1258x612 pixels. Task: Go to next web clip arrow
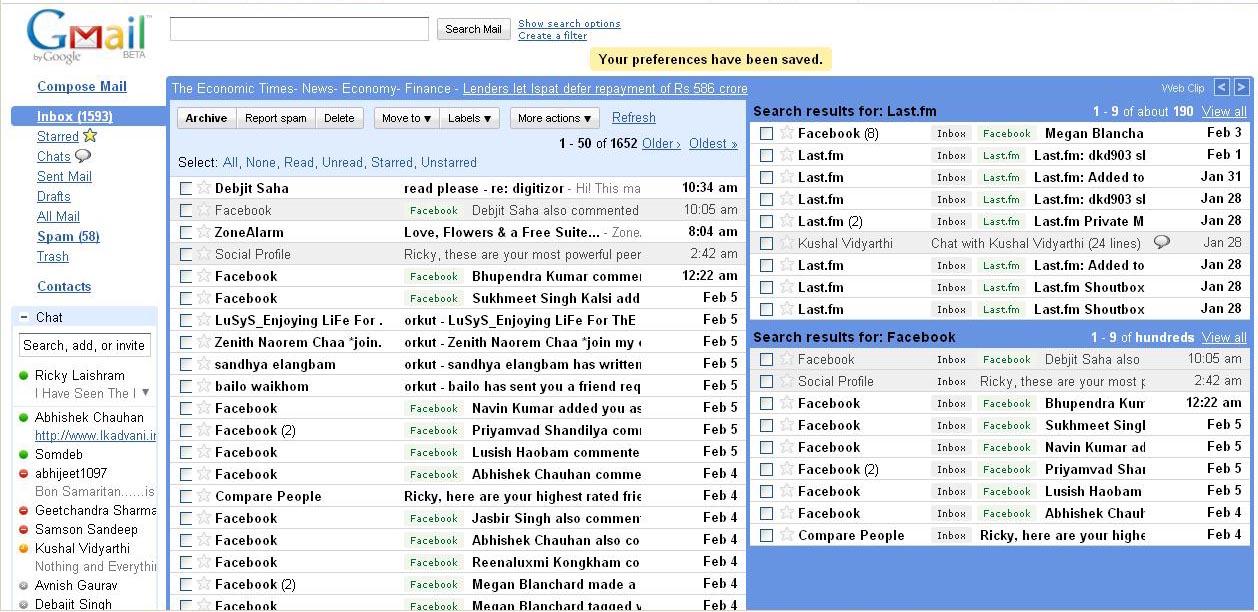1241,88
